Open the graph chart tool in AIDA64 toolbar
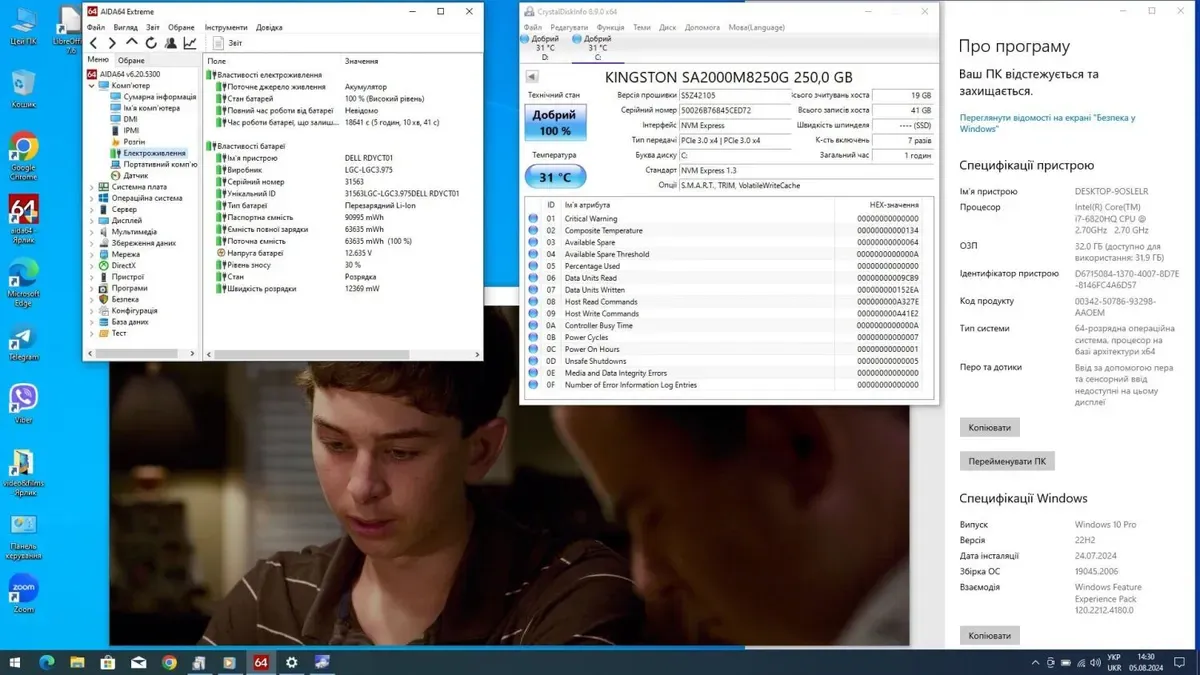This screenshot has height=675, width=1200. click(x=189, y=43)
